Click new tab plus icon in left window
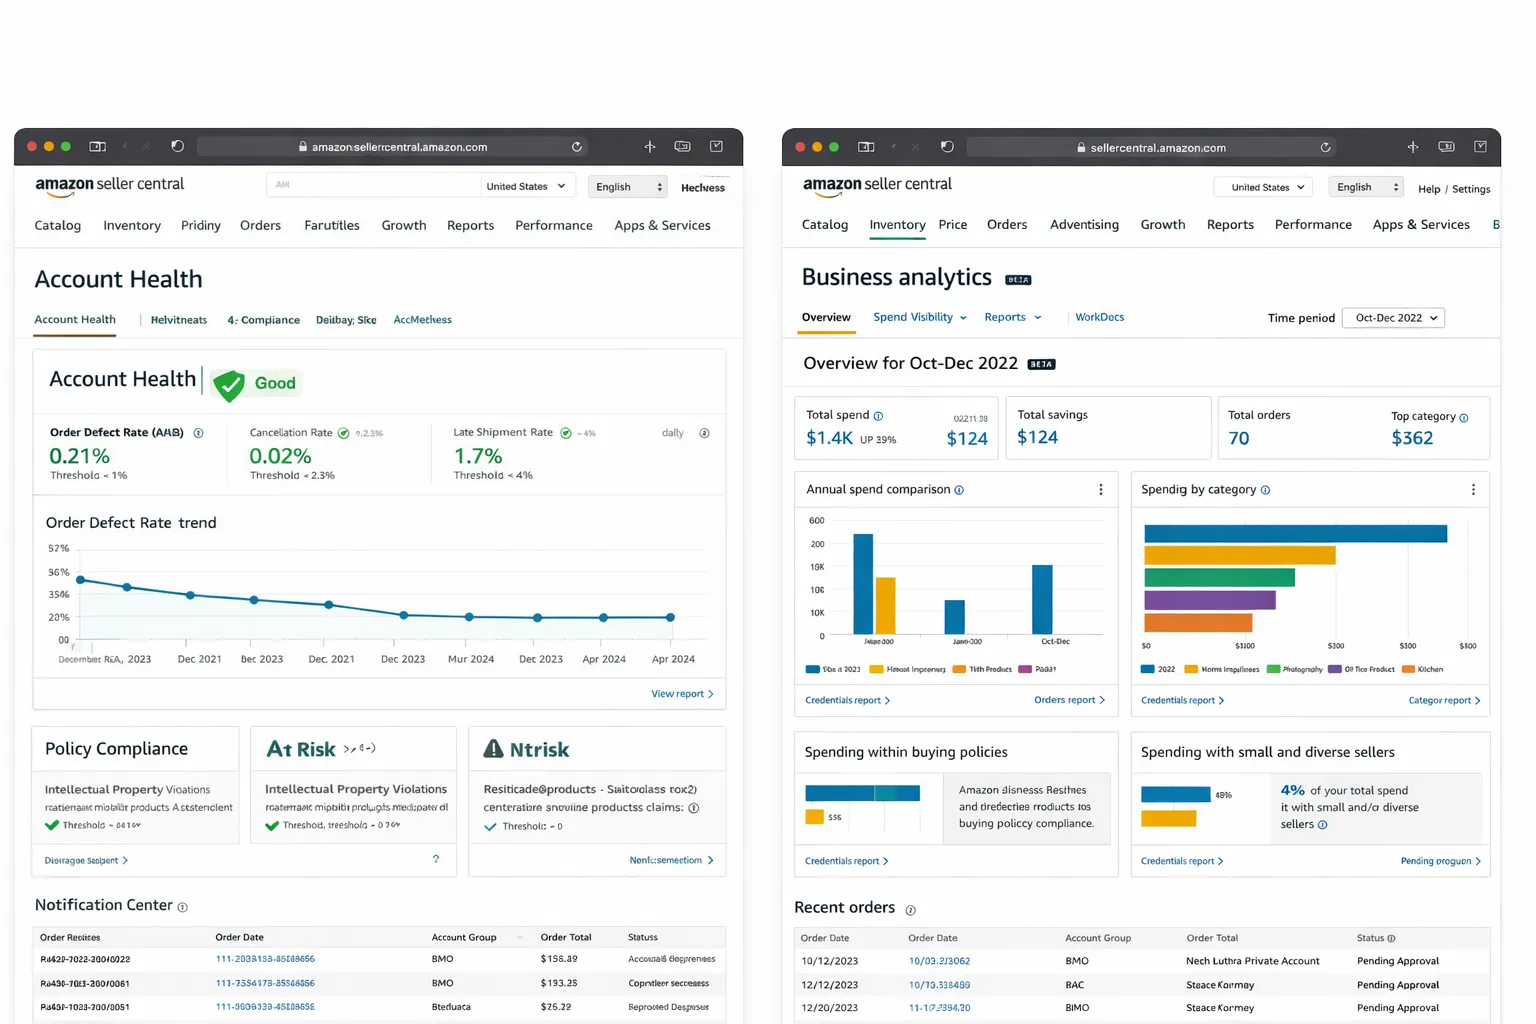The width and height of the screenshot is (1536, 1024). click(x=650, y=146)
